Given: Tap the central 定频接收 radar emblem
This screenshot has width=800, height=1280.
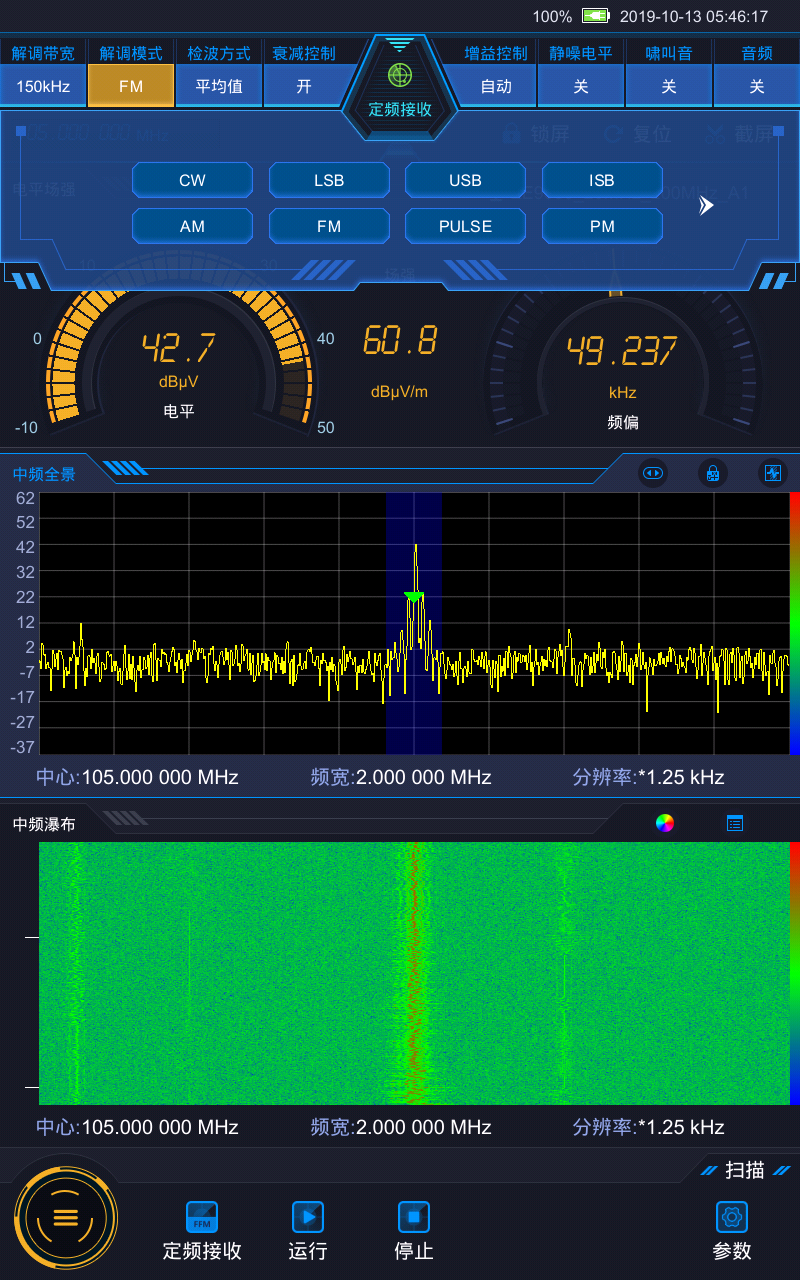Looking at the screenshot, I should (x=400, y=76).
